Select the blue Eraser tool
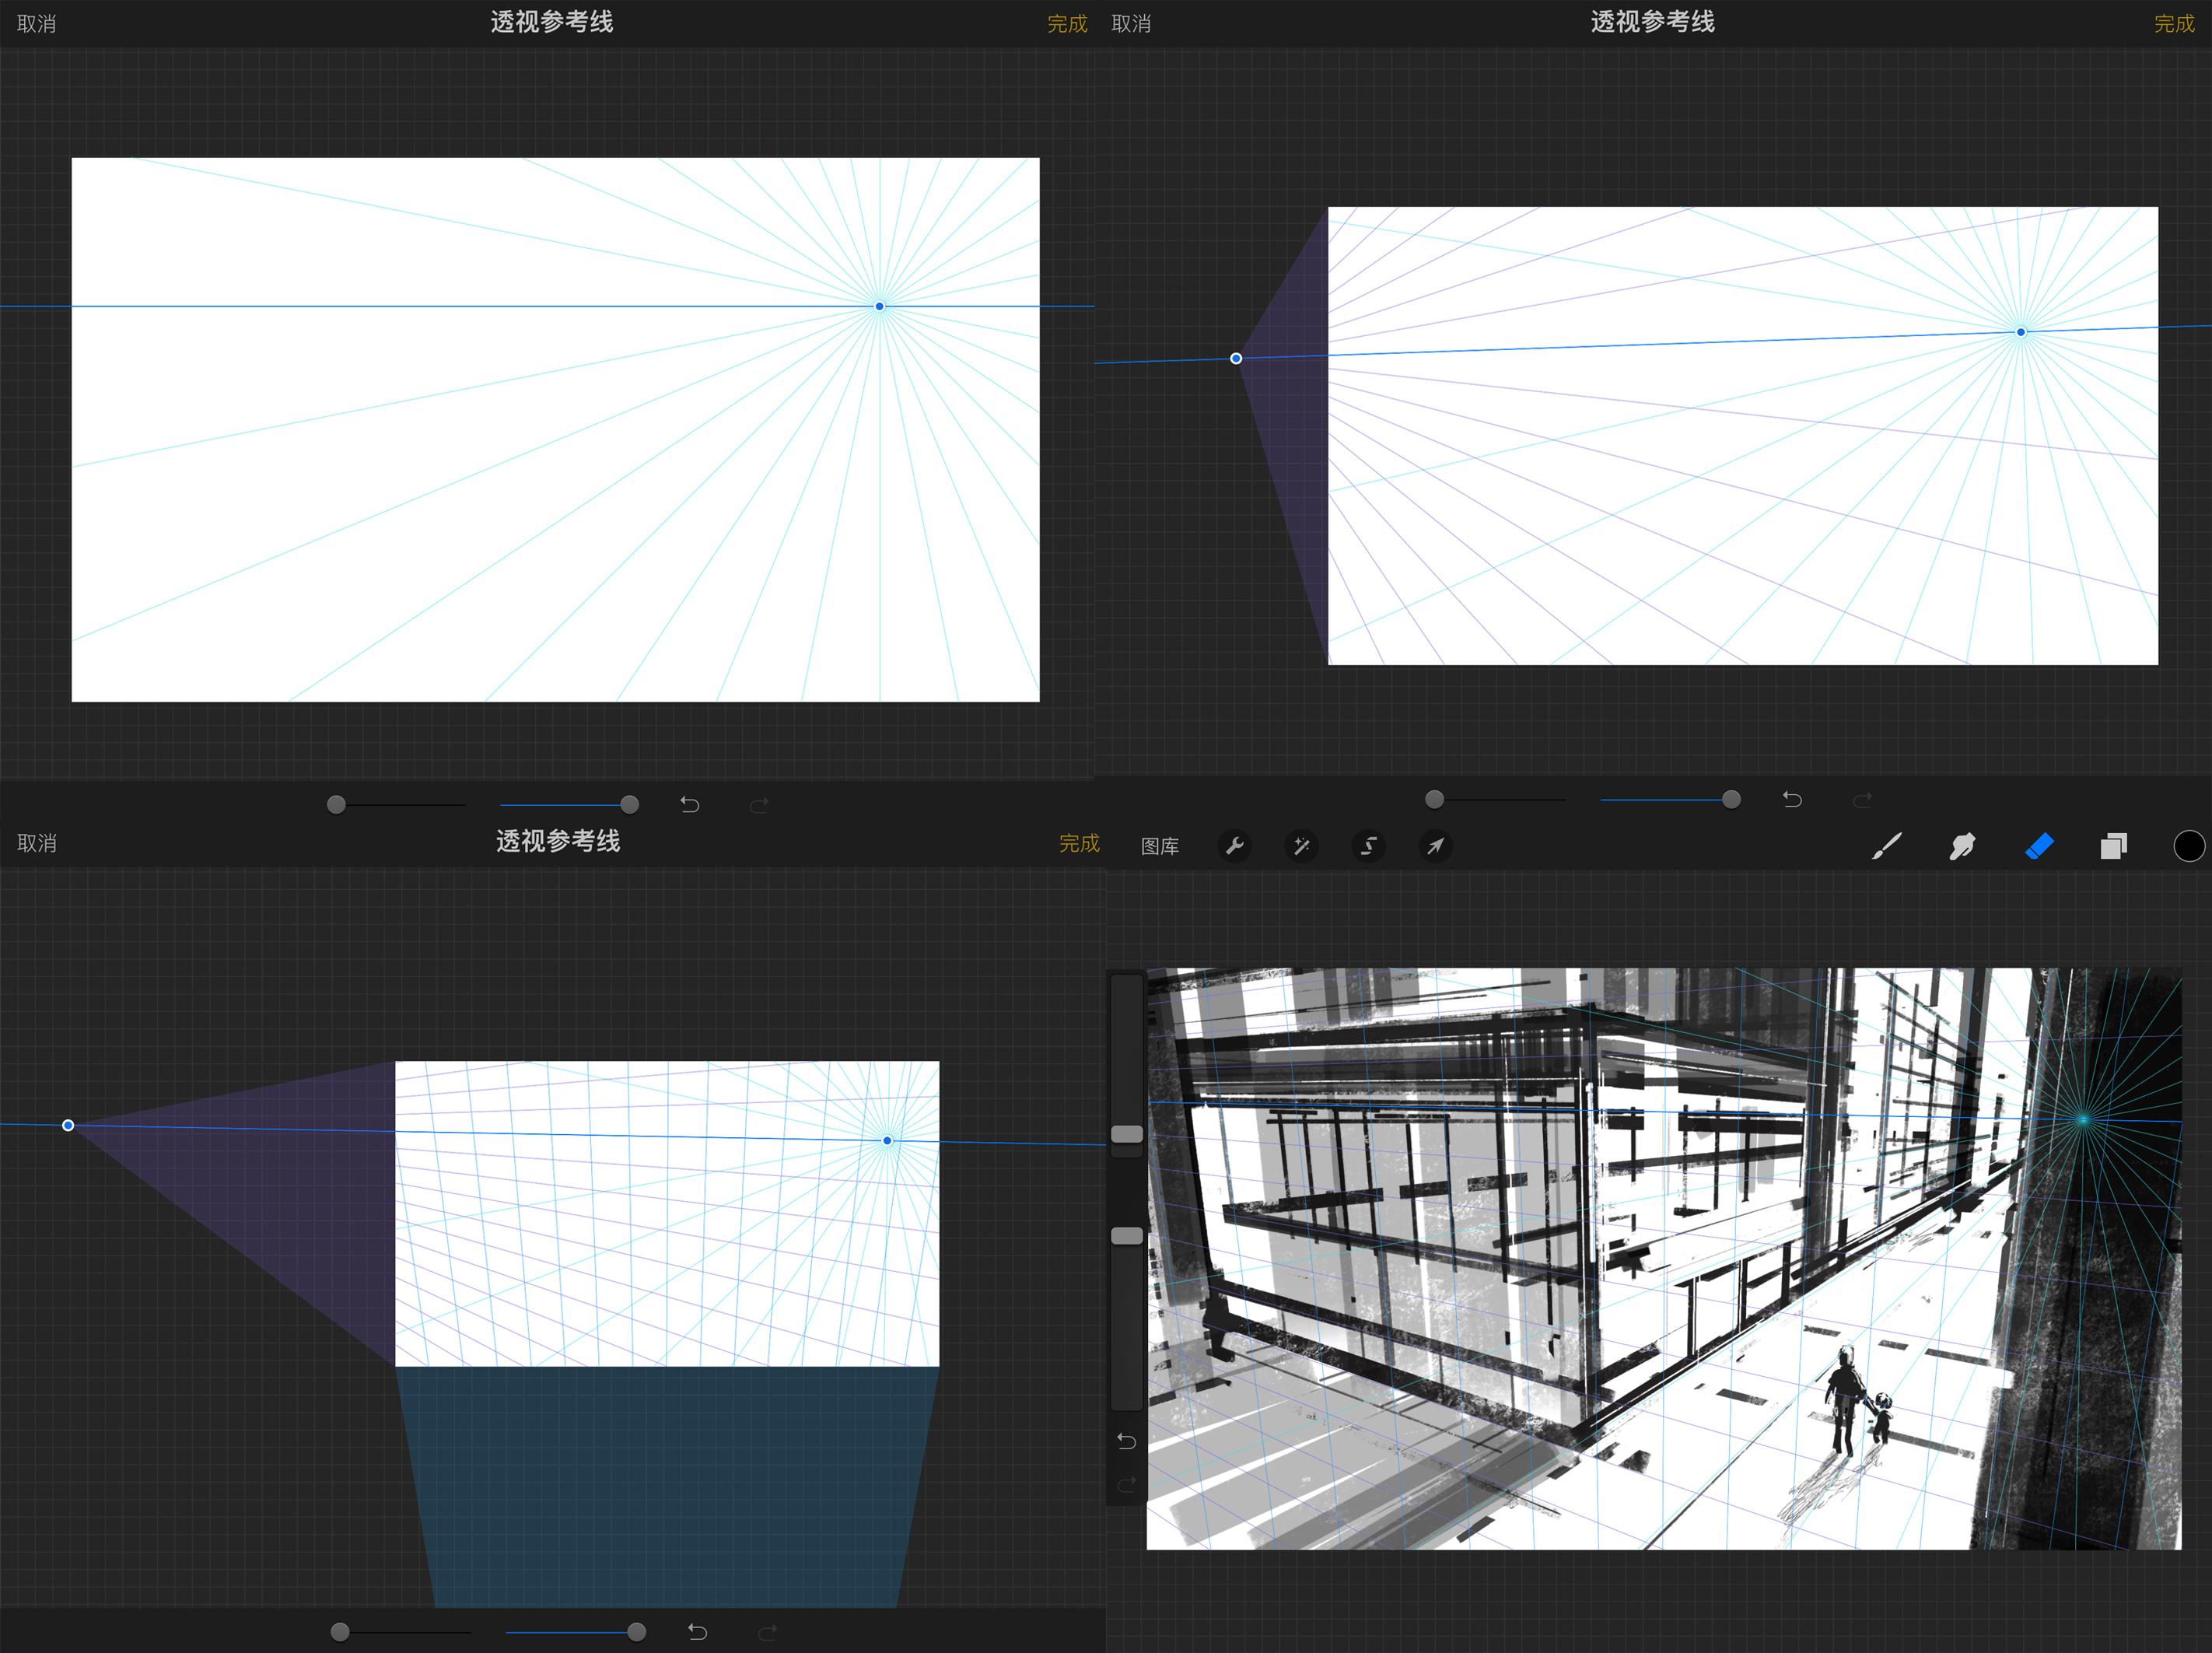Image resolution: width=2212 pixels, height=1653 pixels. pos(2039,847)
